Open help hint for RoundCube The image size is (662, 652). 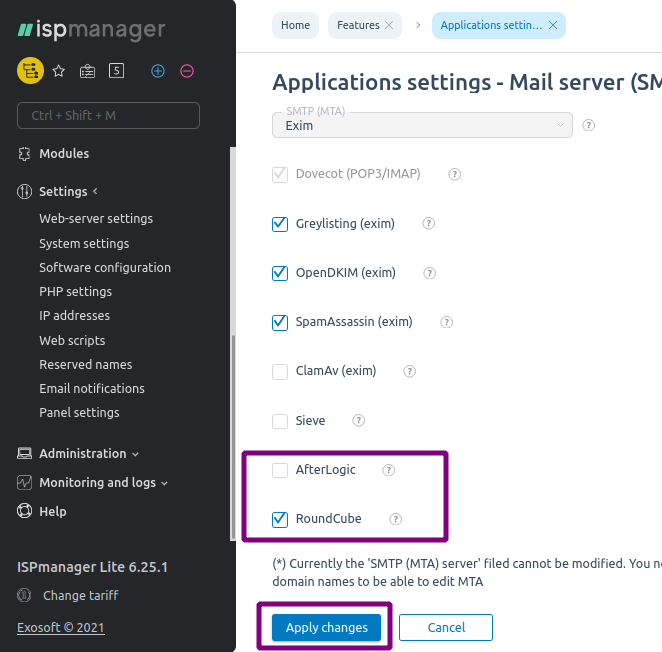pos(395,519)
